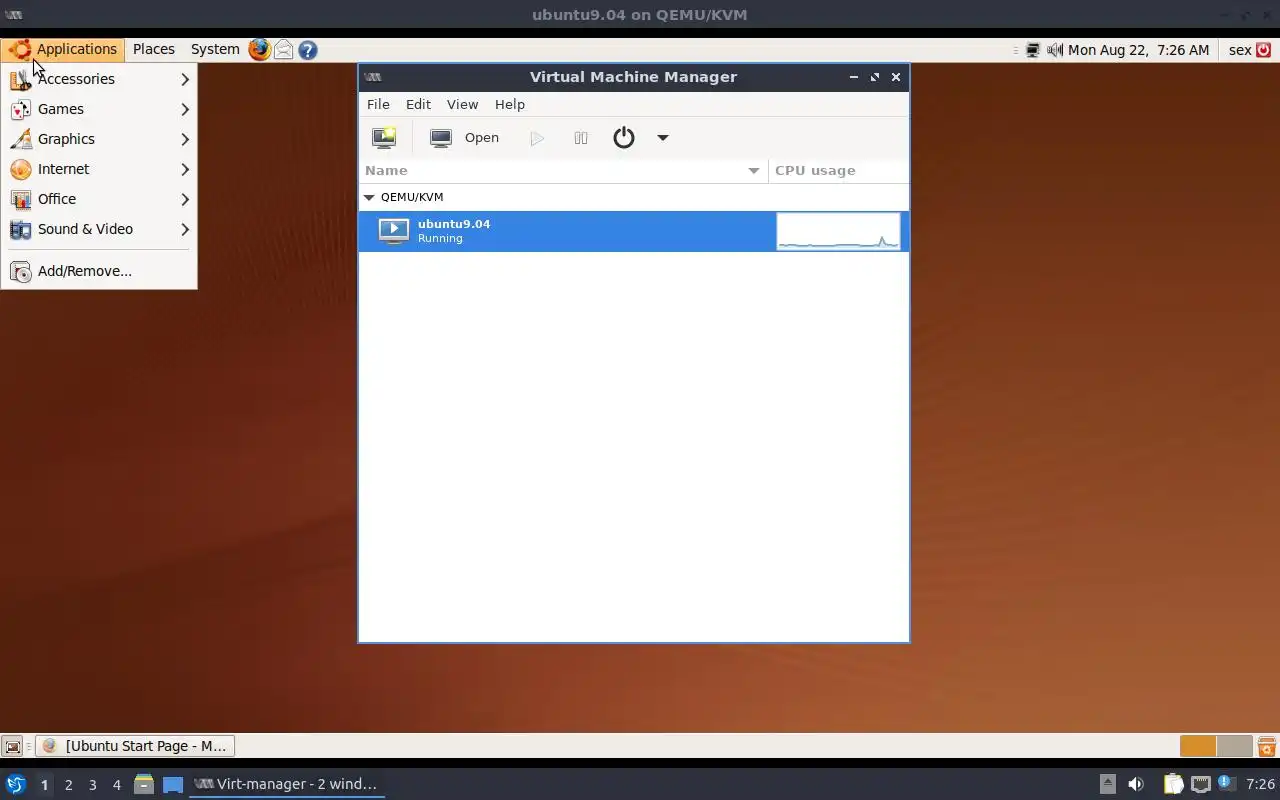The height and width of the screenshot is (800, 1280).
Task: Click the host clock showing 7:26
Action: pos(1260,784)
